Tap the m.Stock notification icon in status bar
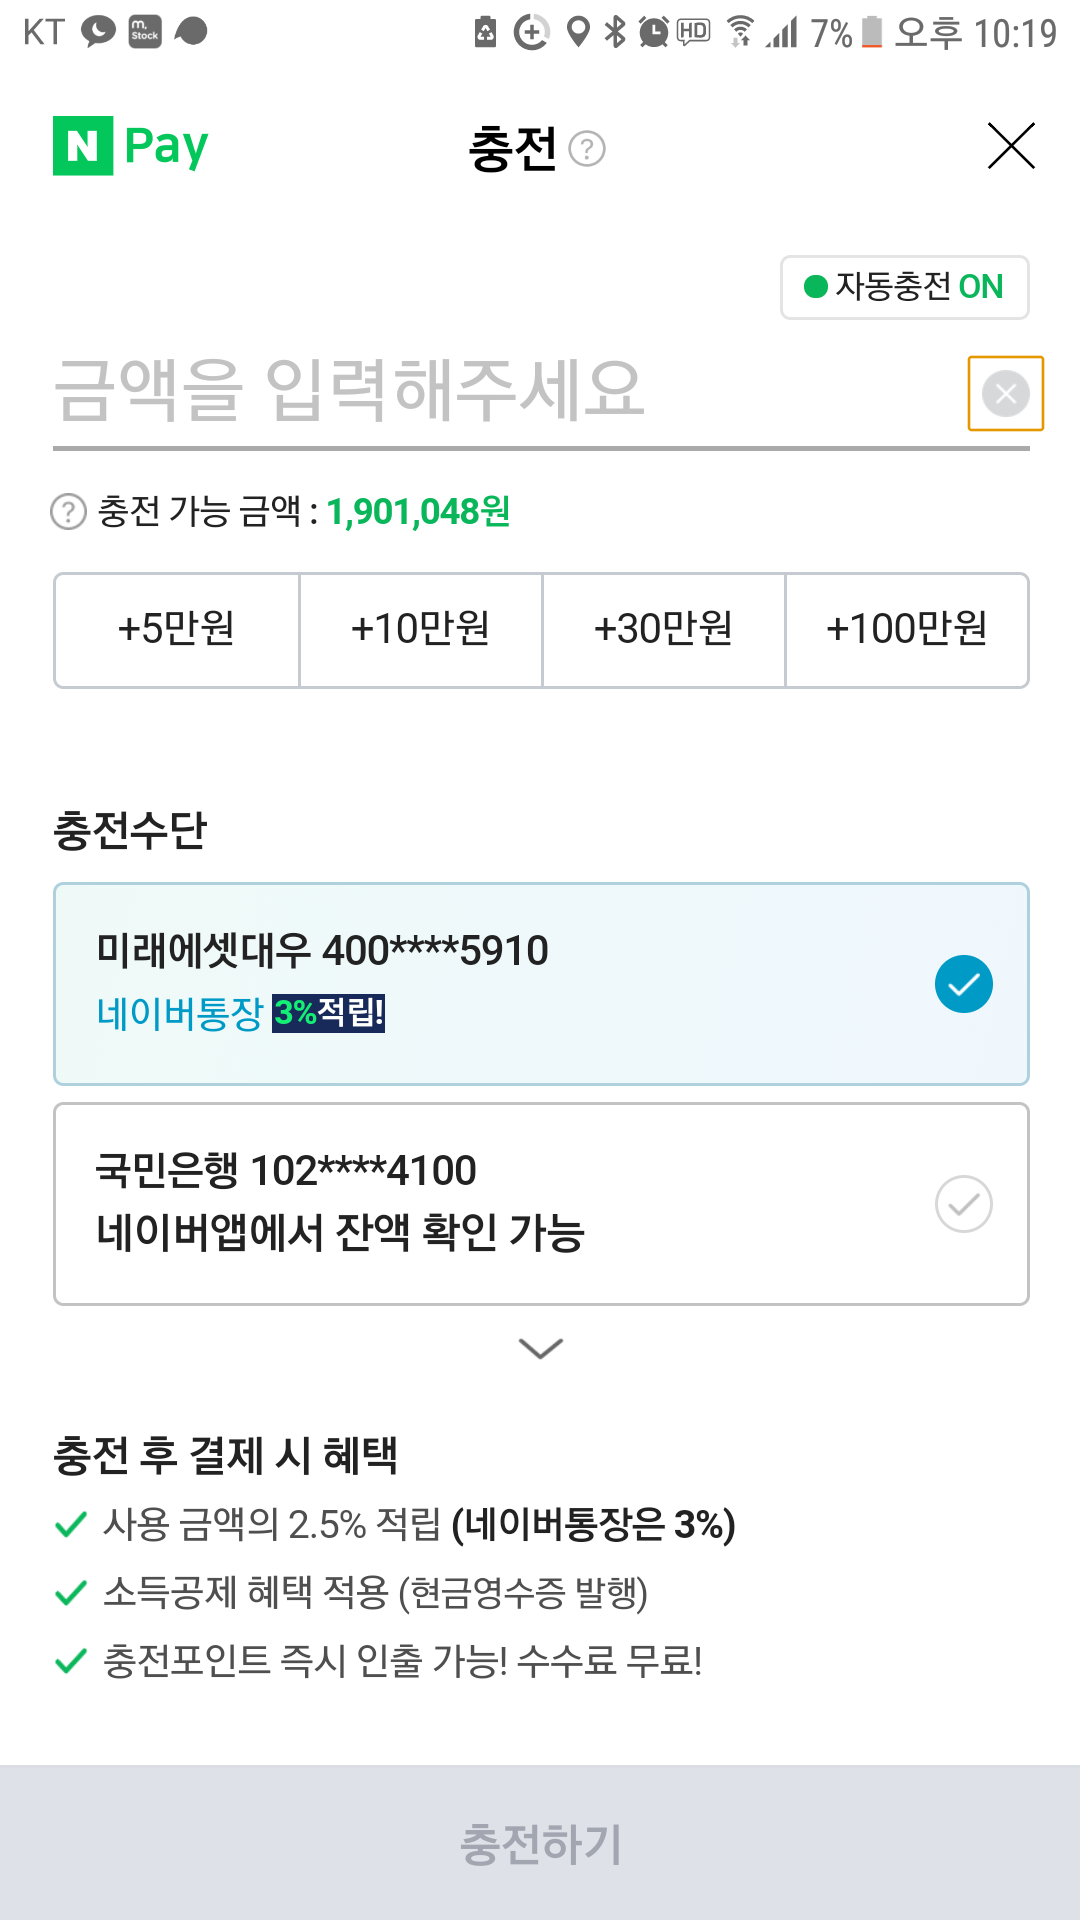 click(x=145, y=32)
